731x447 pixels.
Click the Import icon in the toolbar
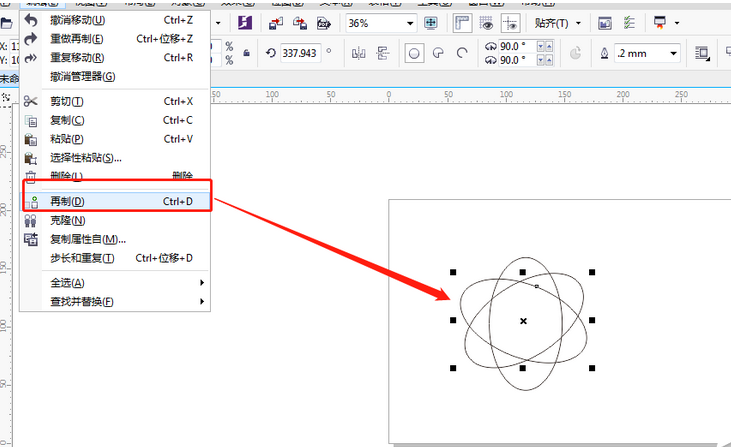pyautogui.click(x=276, y=22)
